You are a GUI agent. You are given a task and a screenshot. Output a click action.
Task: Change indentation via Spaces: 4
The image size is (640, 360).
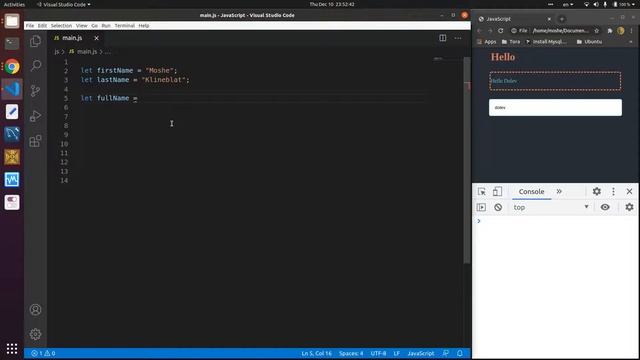pyautogui.click(x=351, y=353)
